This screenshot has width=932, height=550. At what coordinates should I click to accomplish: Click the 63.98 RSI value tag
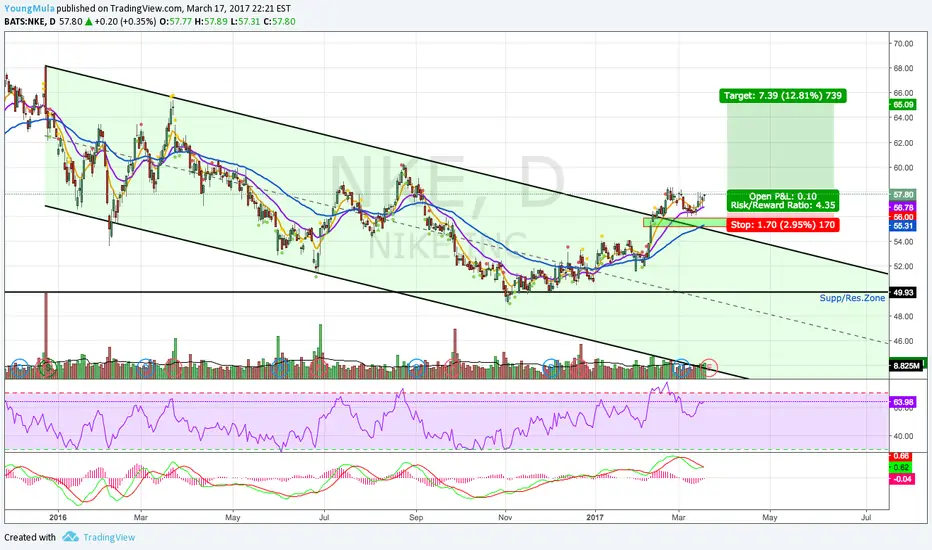click(x=902, y=403)
